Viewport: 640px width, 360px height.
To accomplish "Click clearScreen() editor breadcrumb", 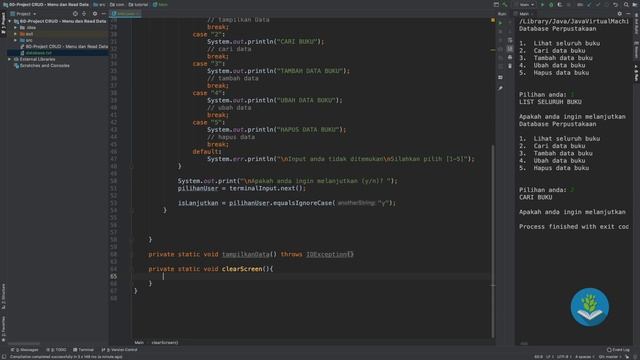I will coord(165,342).
